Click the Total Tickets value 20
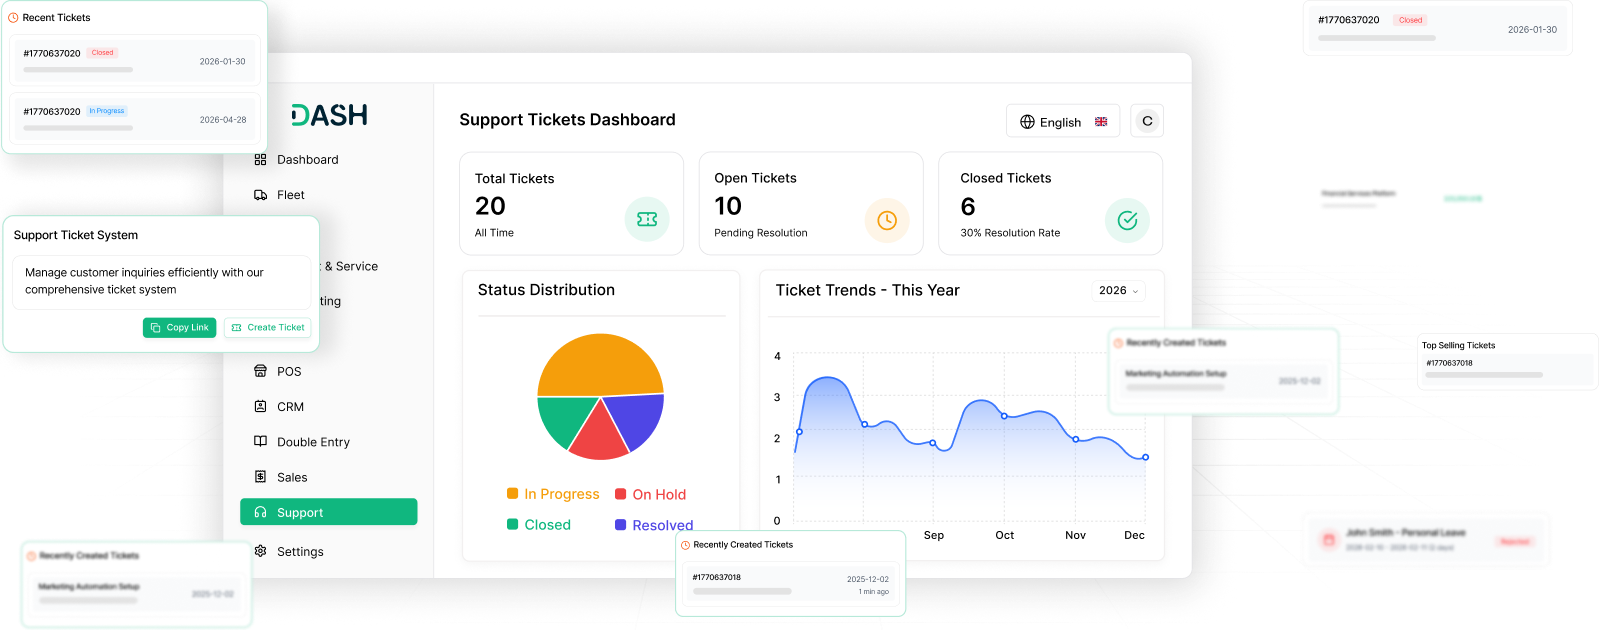The width and height of the screenshot is (1600, 630). click(490, 206)
